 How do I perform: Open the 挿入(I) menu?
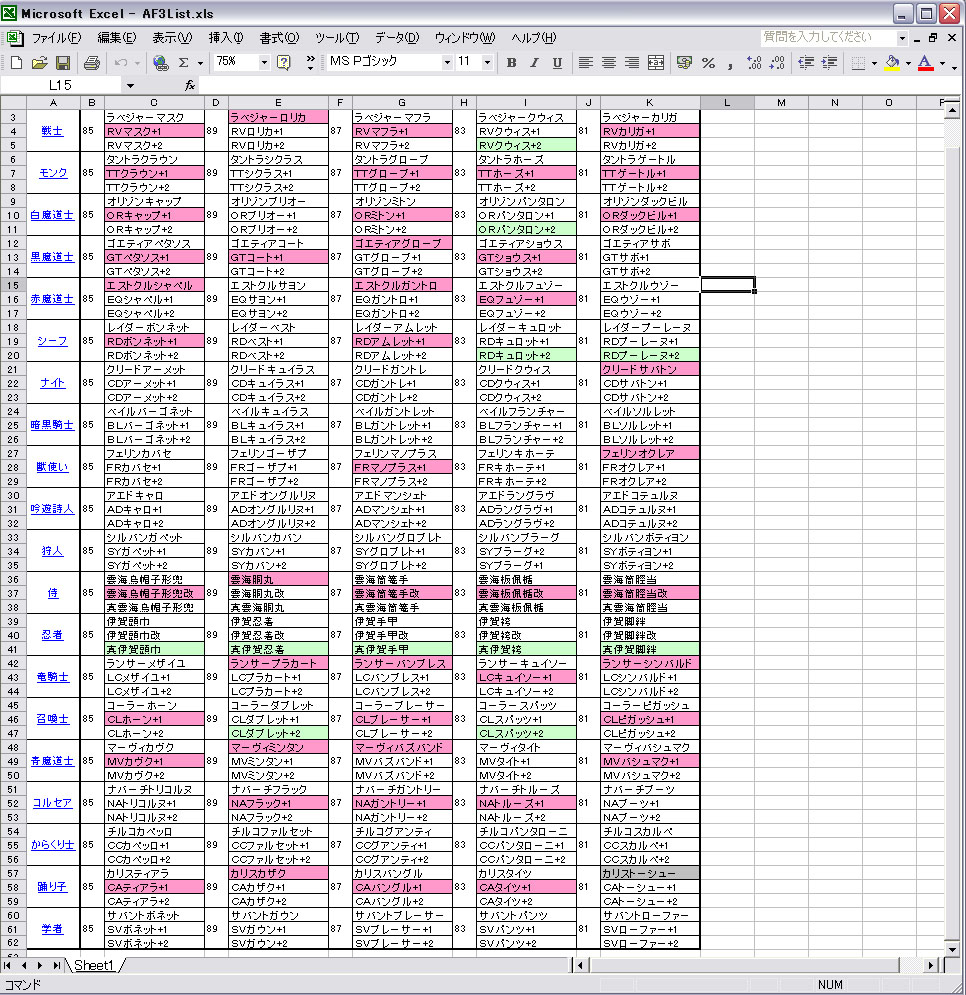(226, 37)
